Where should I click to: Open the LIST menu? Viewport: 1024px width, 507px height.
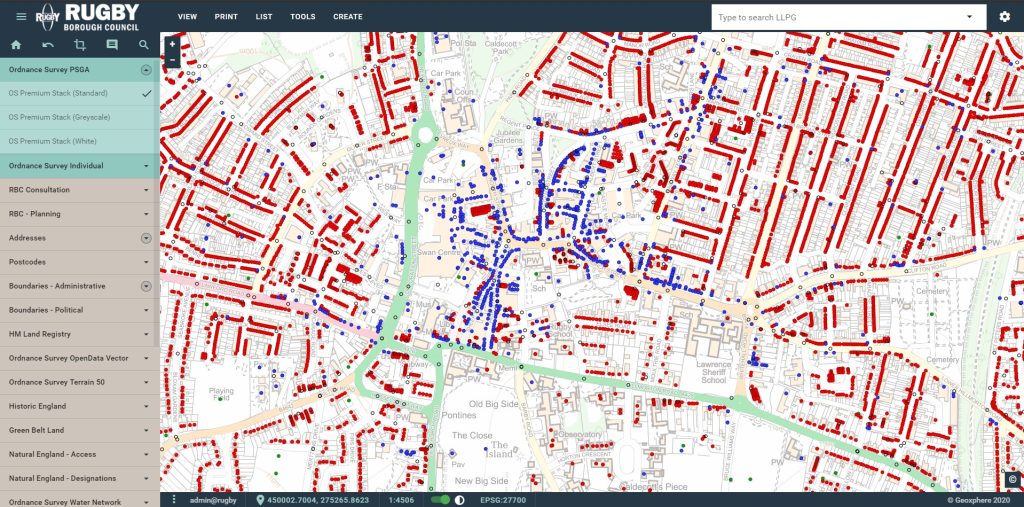click(264, 17)
